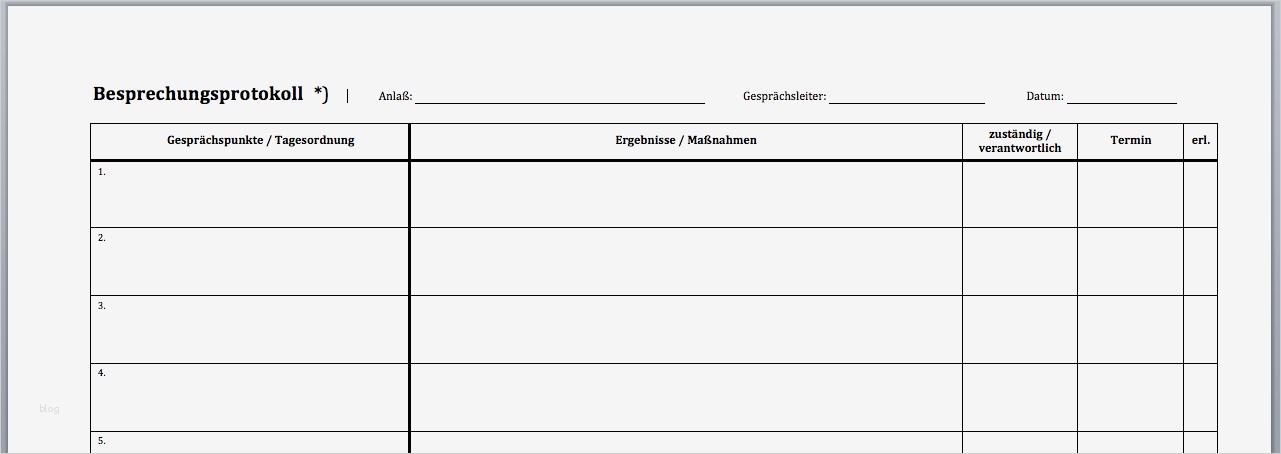
Task: Click the Termin cell in row 4
Action: [1130, 397]
